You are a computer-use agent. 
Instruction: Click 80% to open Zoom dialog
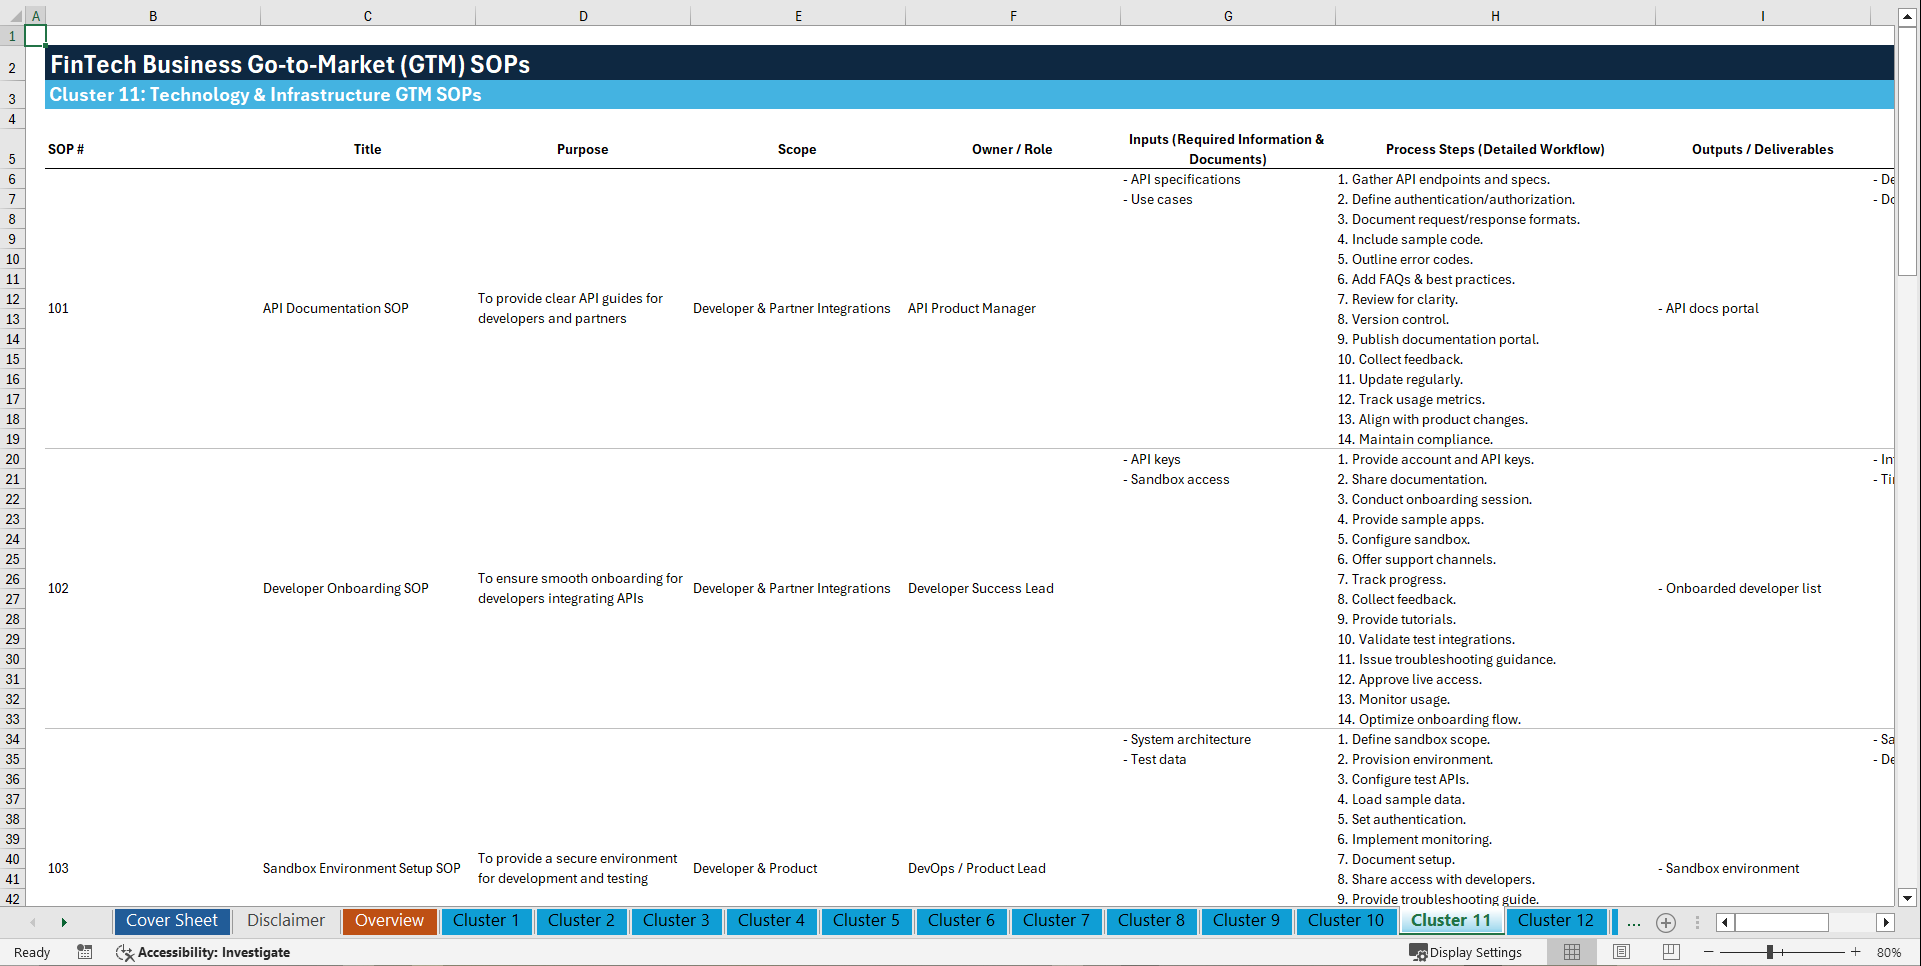1888,952
